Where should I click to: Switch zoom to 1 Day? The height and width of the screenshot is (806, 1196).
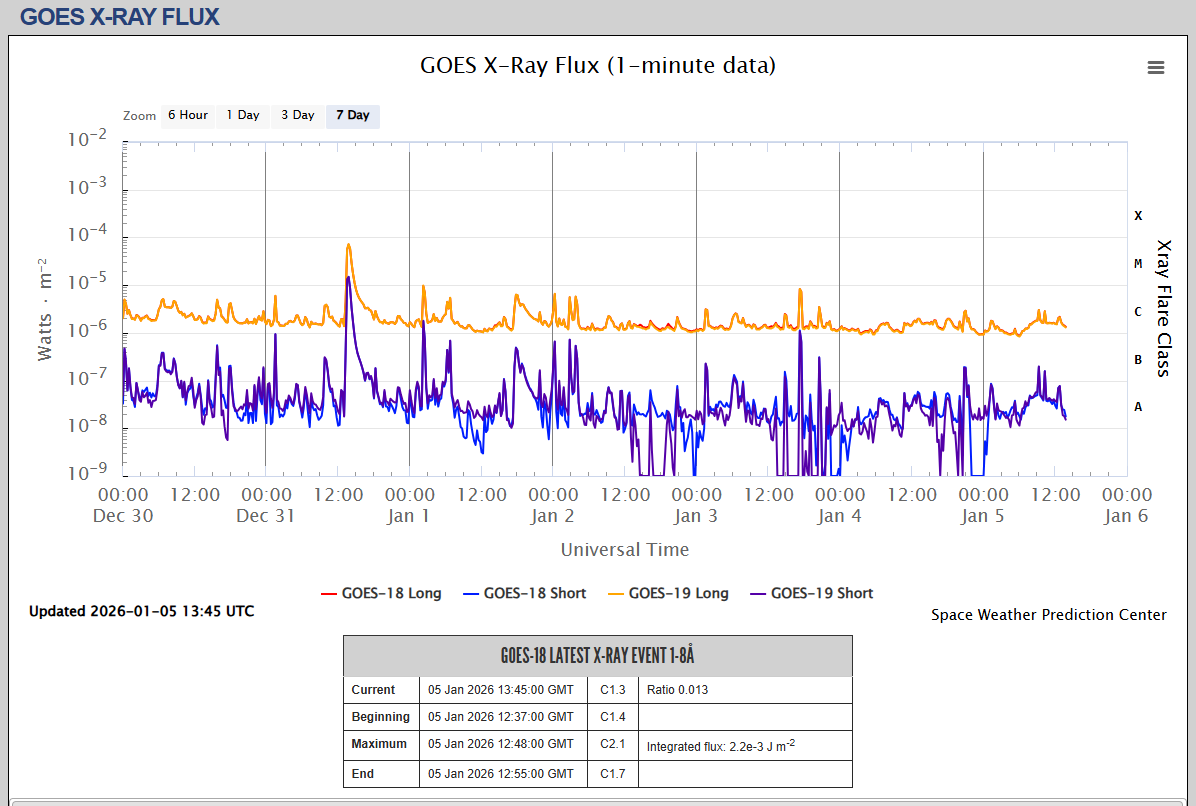click(x=242, y=115)
